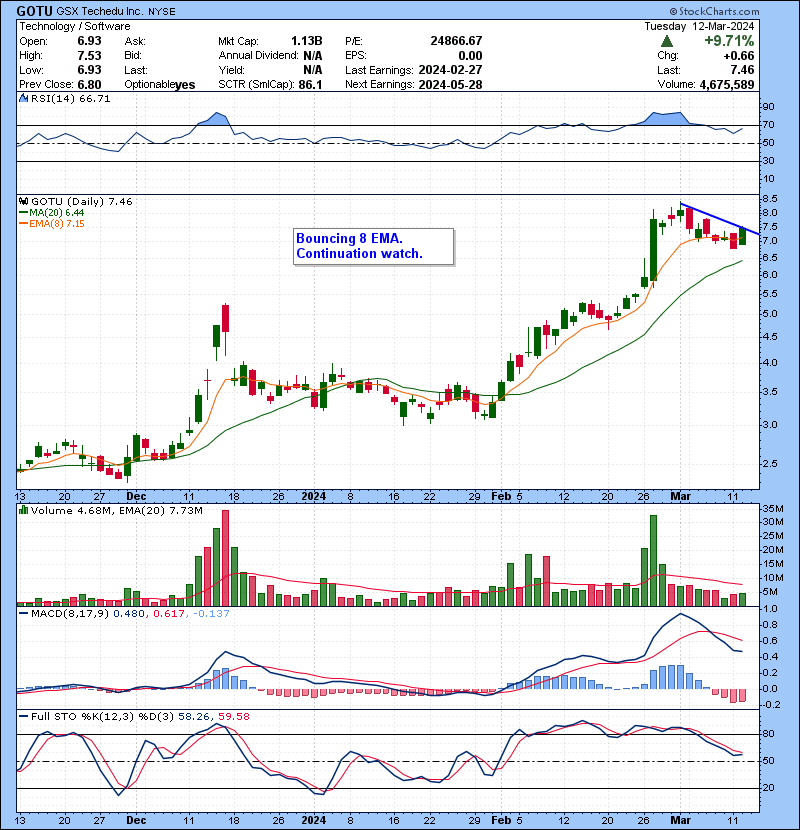Click the Optionable yes value
The width and height of the screenshot is (800, 830).
(x=185, y=85)
